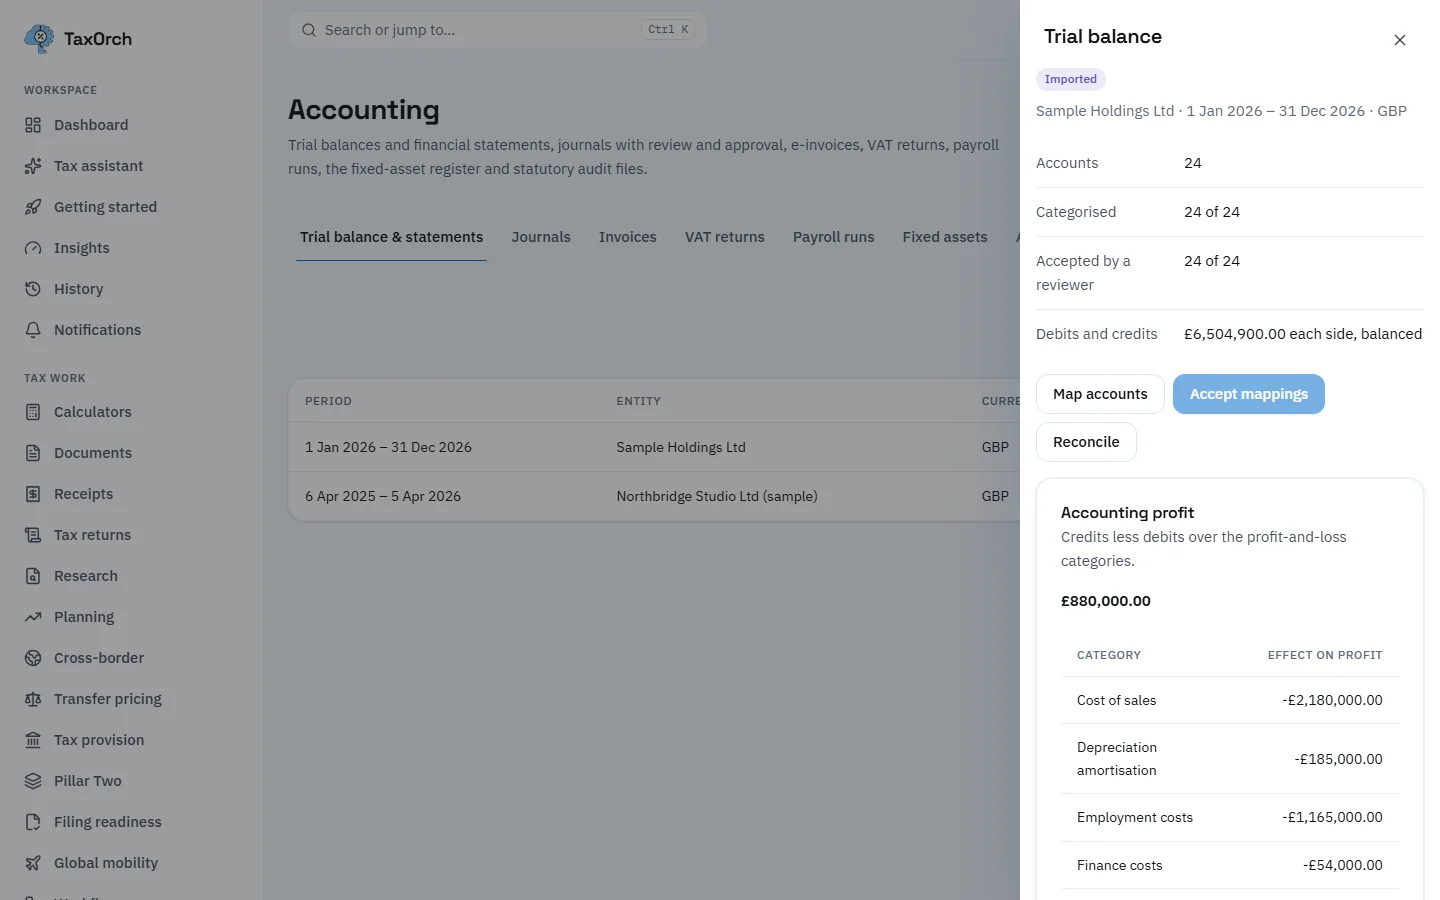Open the Calculators icon

click(x=33, y=412)
